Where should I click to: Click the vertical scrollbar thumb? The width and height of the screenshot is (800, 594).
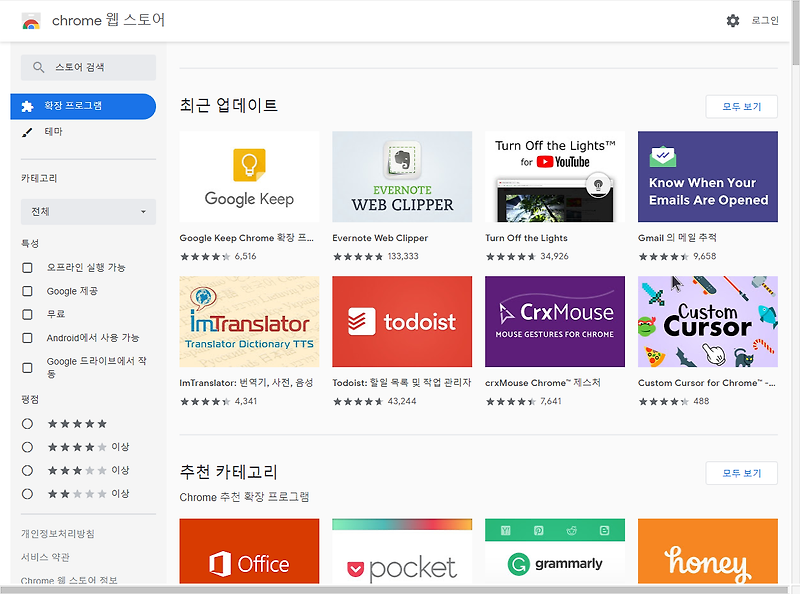coord(795,33)
